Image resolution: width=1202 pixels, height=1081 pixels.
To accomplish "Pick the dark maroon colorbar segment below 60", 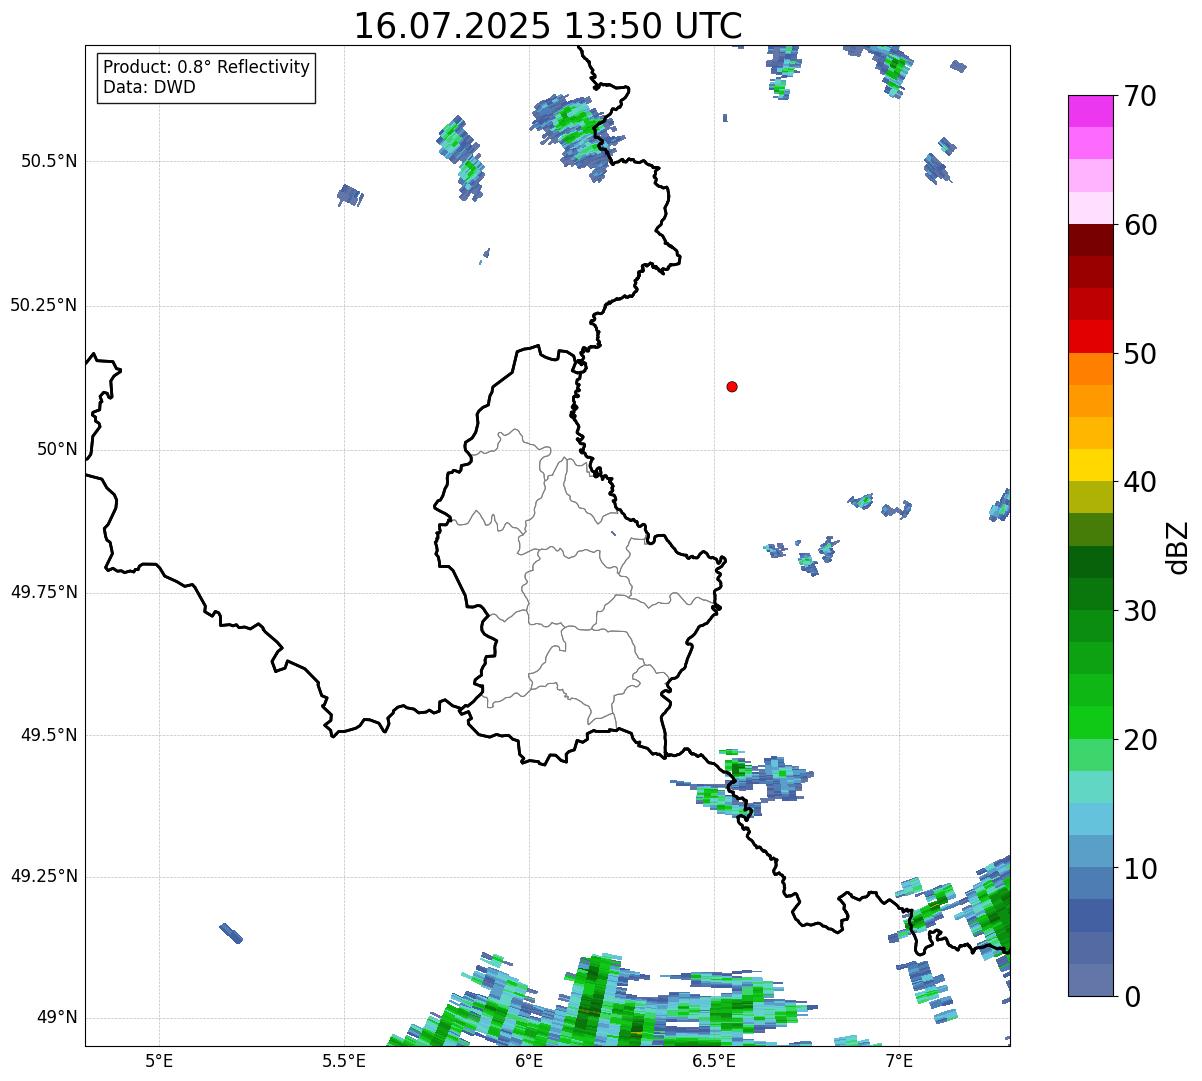I will click(1091, 240).
